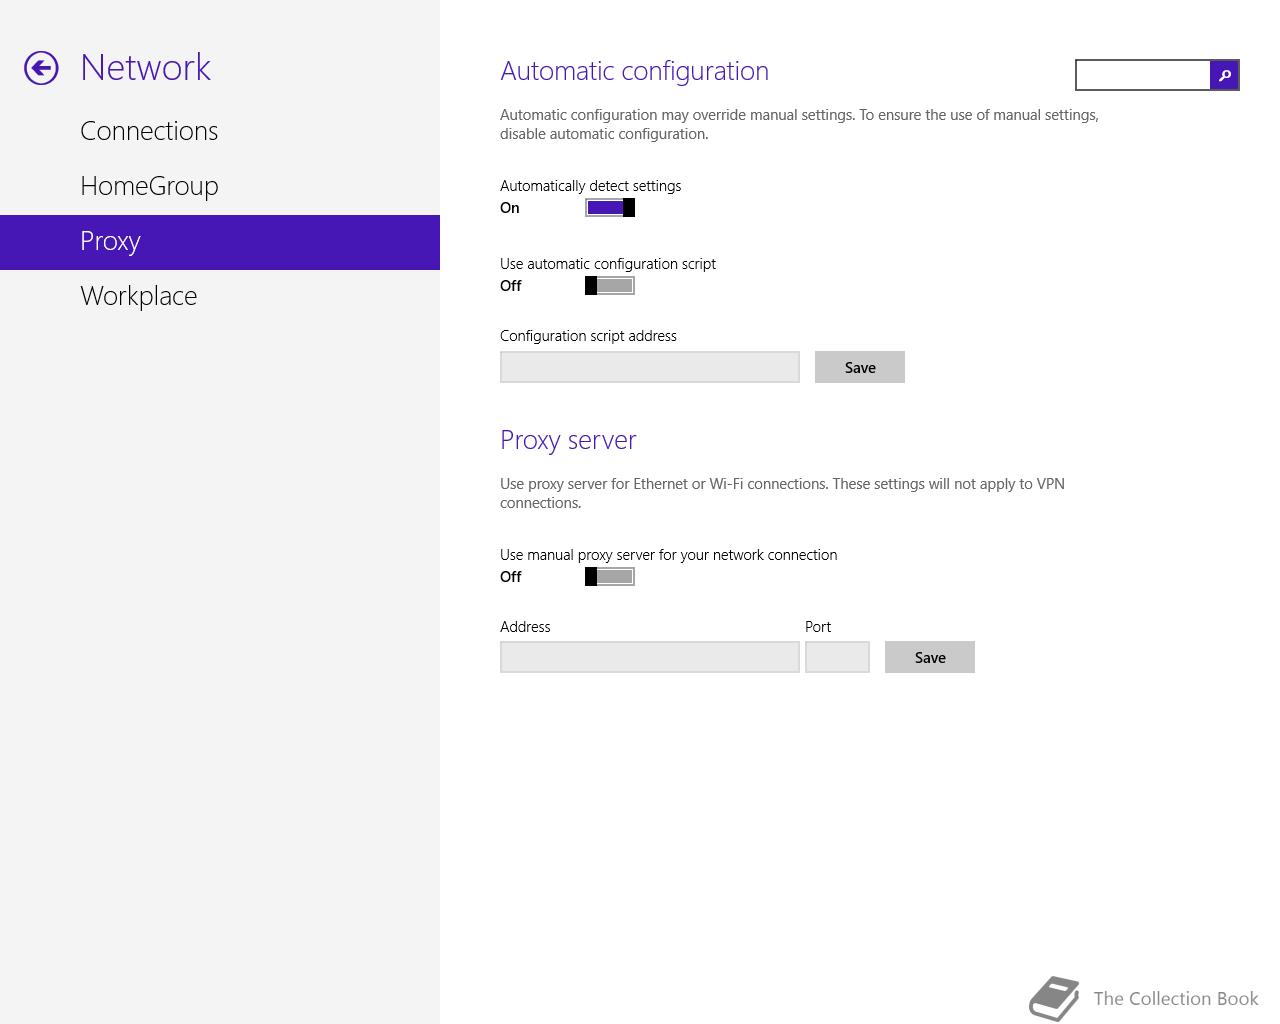The height and width of the screenshot is (1024, 1280).
Task: Click the Network page title
Action: pos(146,67)
